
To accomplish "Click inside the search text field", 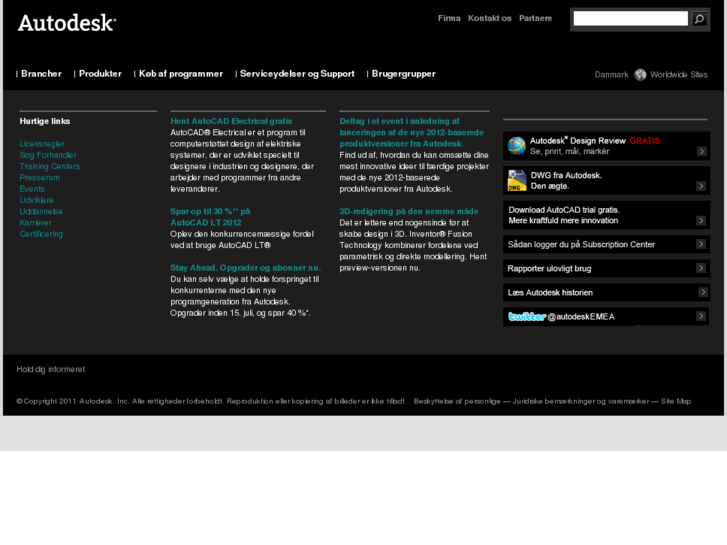I will click(x=631, y=19).
